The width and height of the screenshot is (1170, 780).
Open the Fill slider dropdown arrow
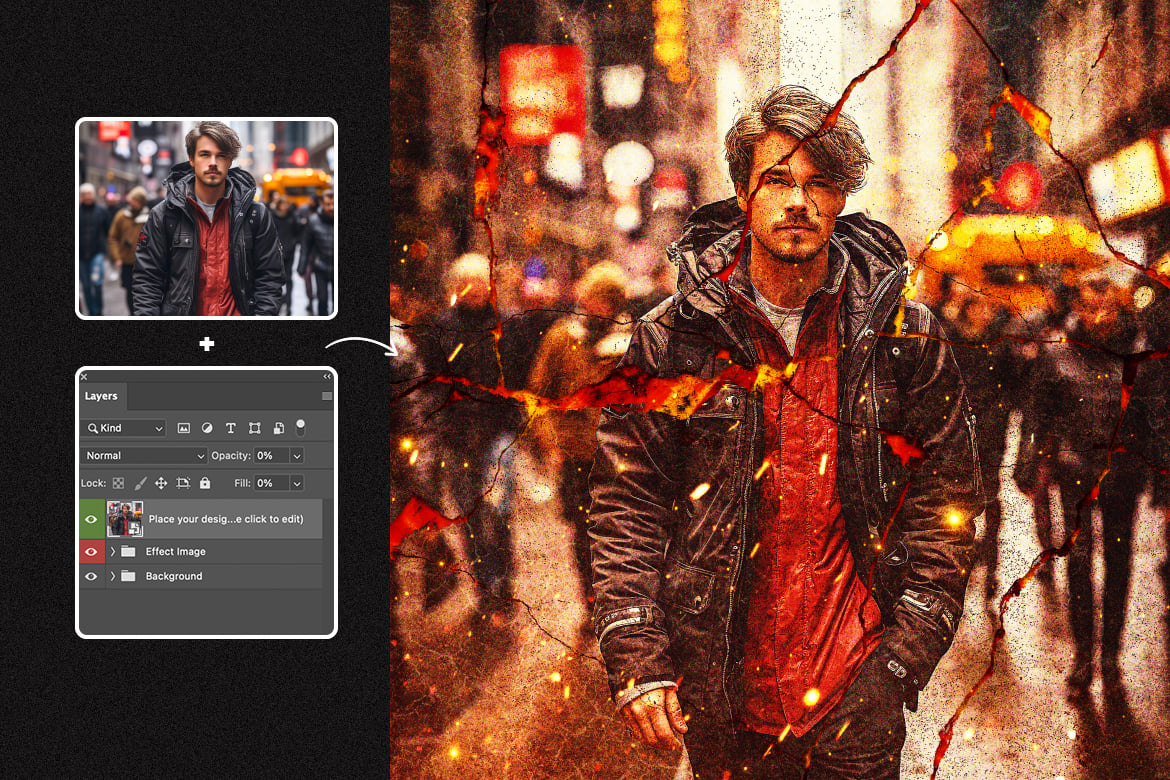(297, 484)
